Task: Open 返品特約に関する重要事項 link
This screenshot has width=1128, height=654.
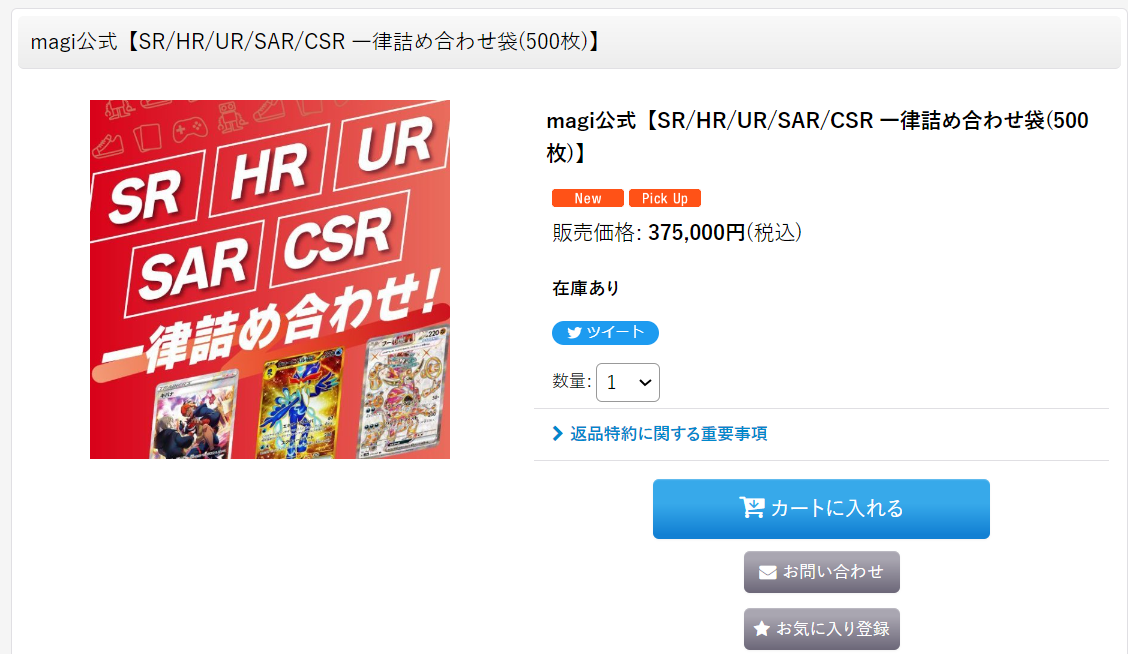Action: [x=668, y=434]
